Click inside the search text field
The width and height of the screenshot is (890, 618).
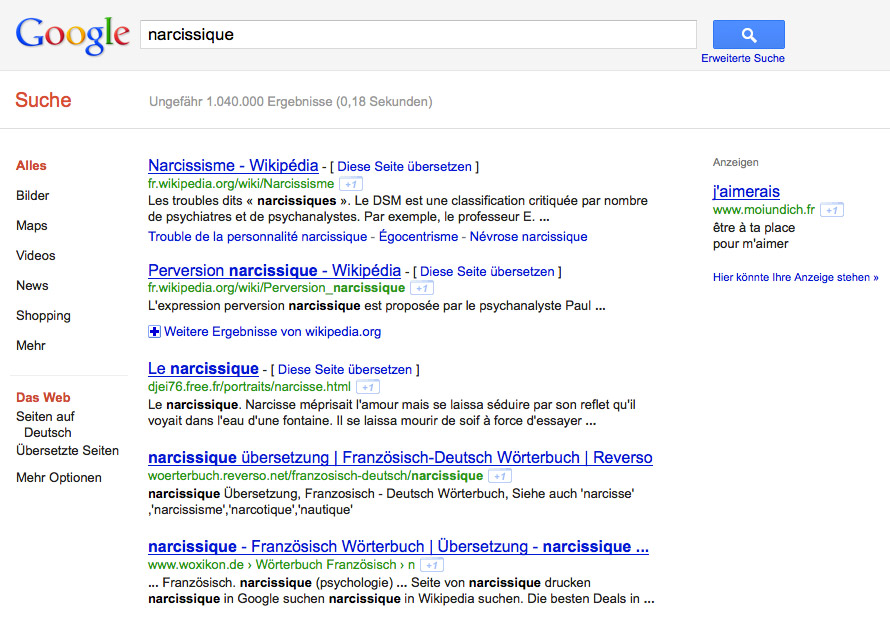click(418, 35)
